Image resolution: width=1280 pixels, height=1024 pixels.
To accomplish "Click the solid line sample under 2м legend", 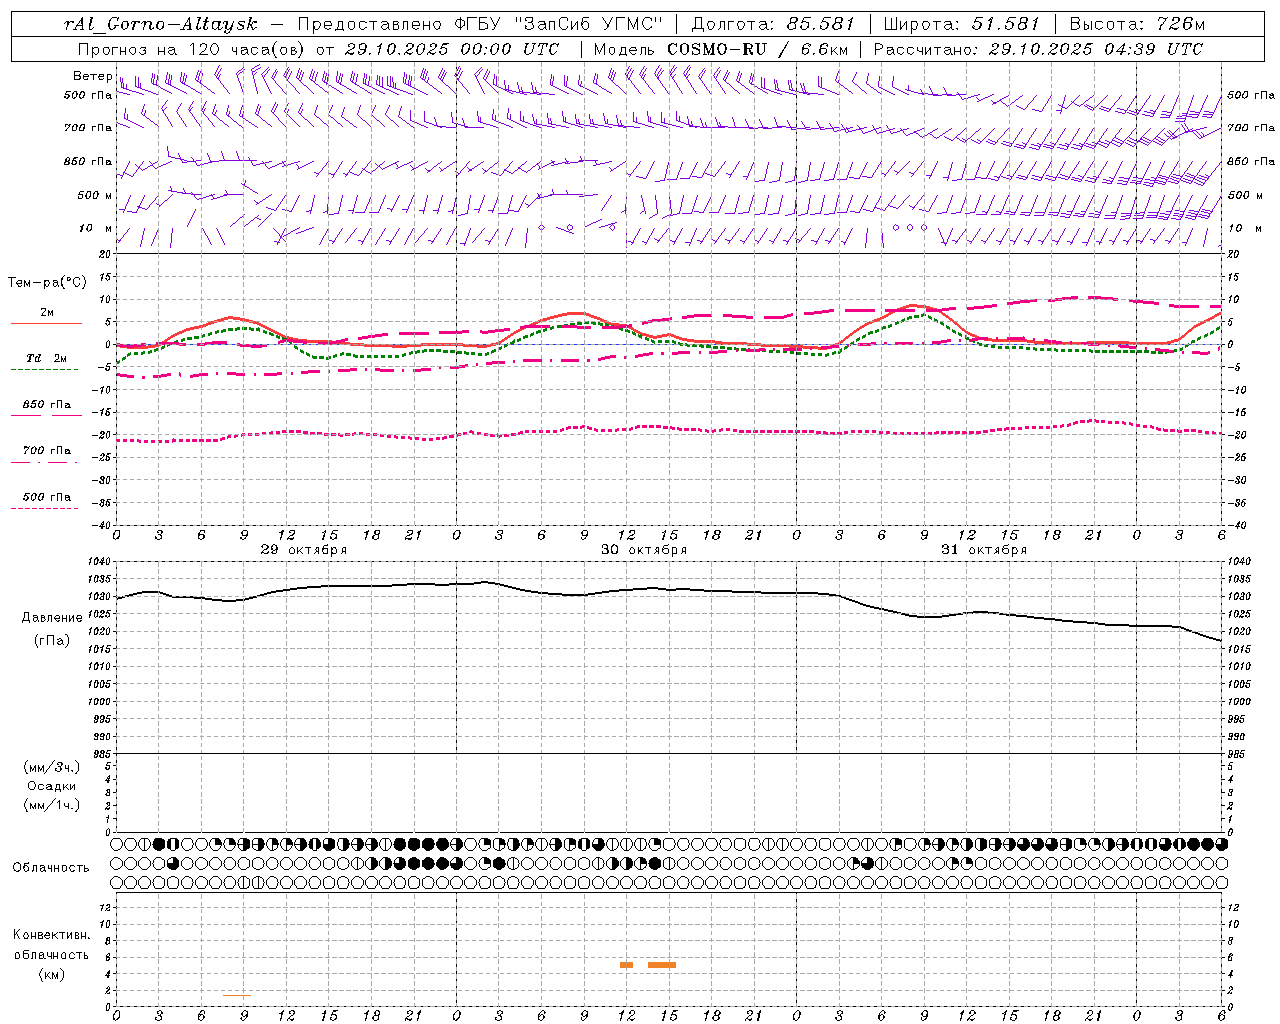I will point(46,324).
